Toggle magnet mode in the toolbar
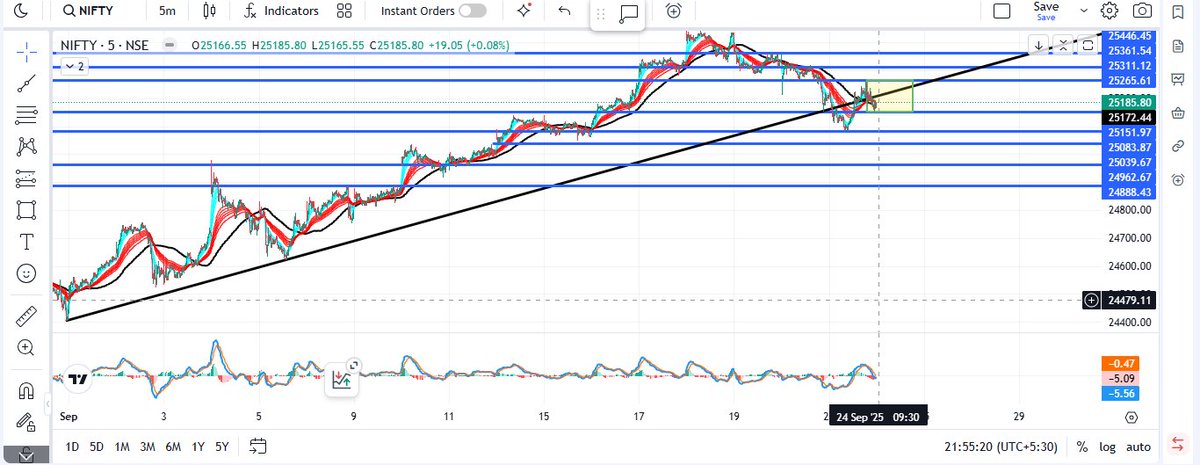1200x465 pixels. (26, 390)
